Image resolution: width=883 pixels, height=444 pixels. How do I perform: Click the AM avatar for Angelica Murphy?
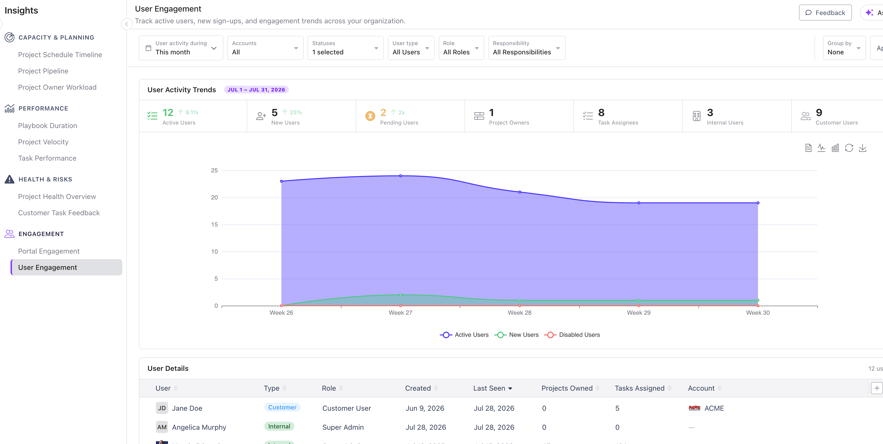(162, 427)
